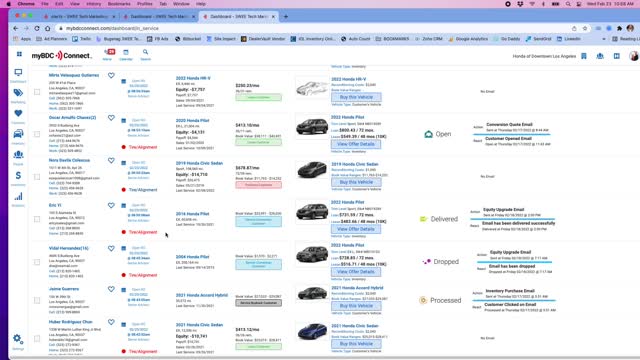This screenshot has width=640, height=360.
Task: Favorite Oscar Arnulfo Chavez with heart icon
Action: click(111, 118)
